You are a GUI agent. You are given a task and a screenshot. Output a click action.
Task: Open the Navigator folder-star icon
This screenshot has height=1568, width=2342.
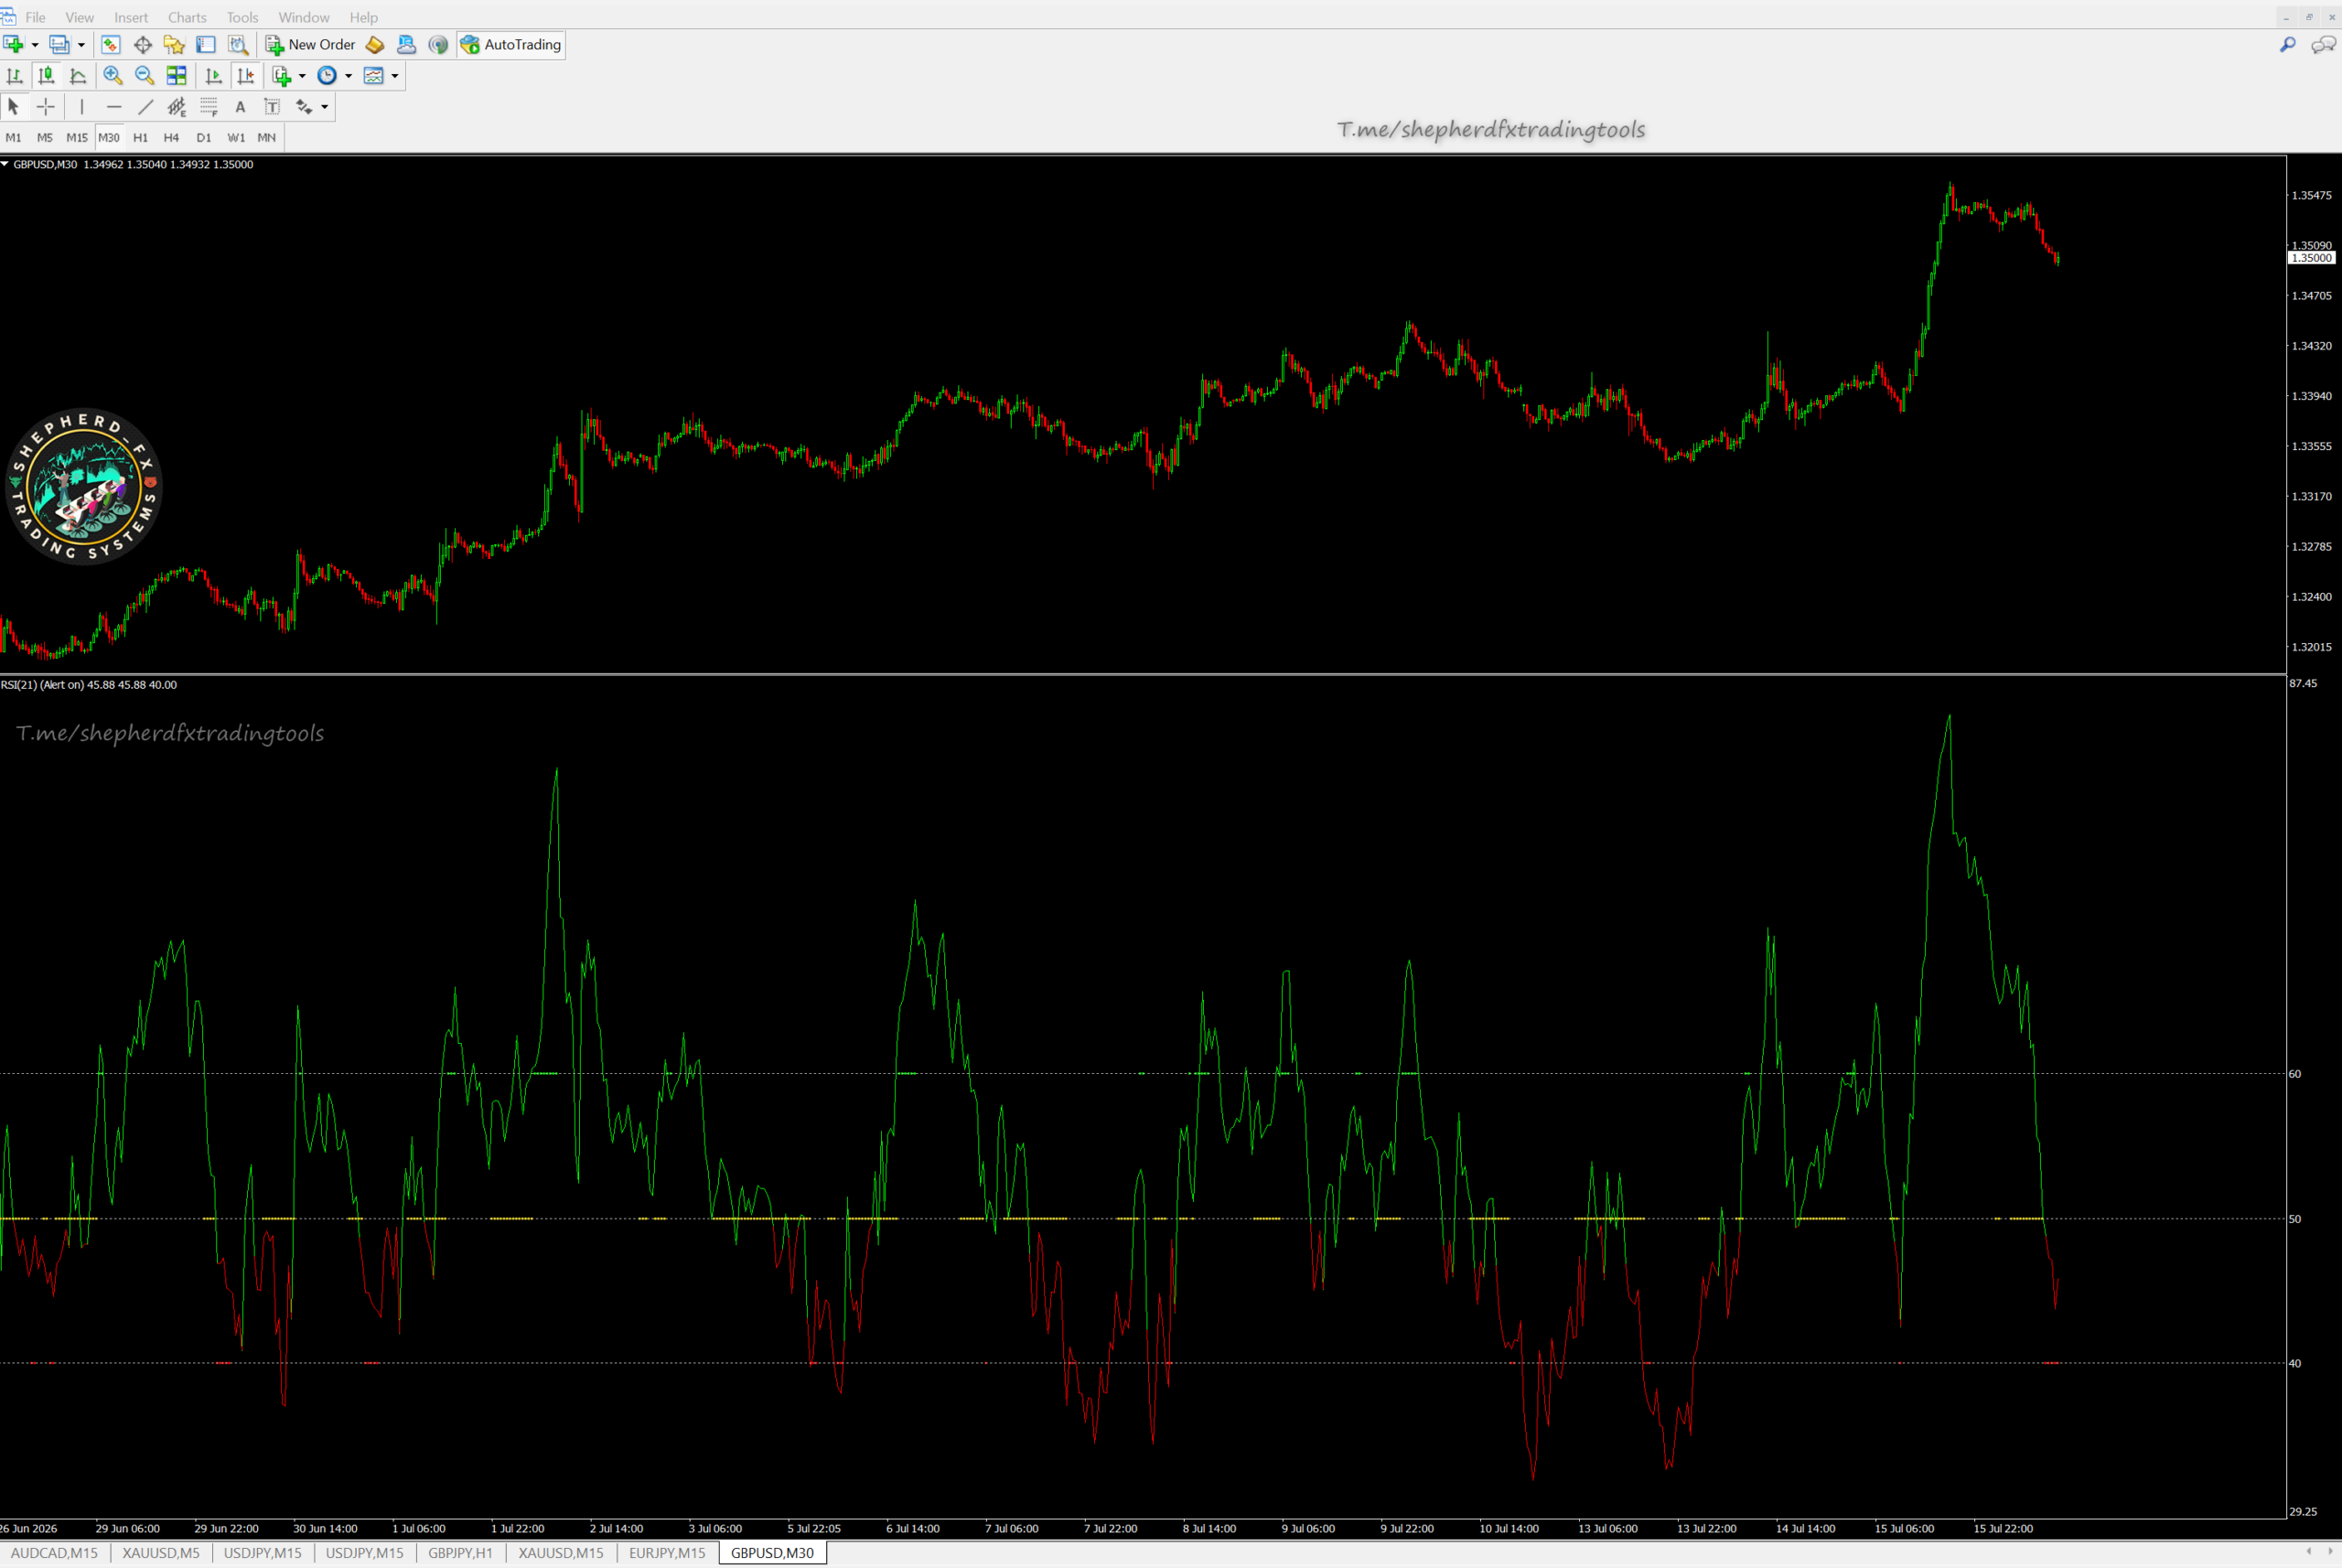coord(174,45)
